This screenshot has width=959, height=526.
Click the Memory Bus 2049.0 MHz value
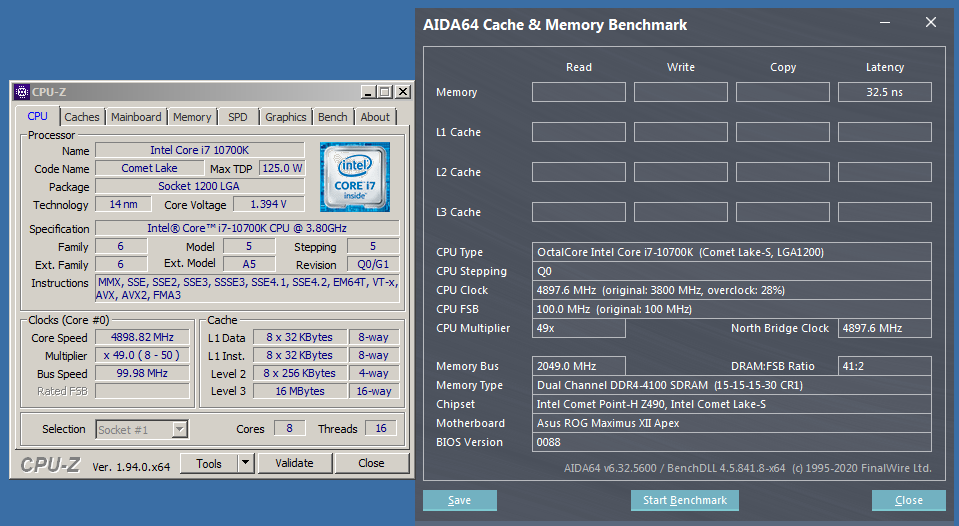click(579, 366)
